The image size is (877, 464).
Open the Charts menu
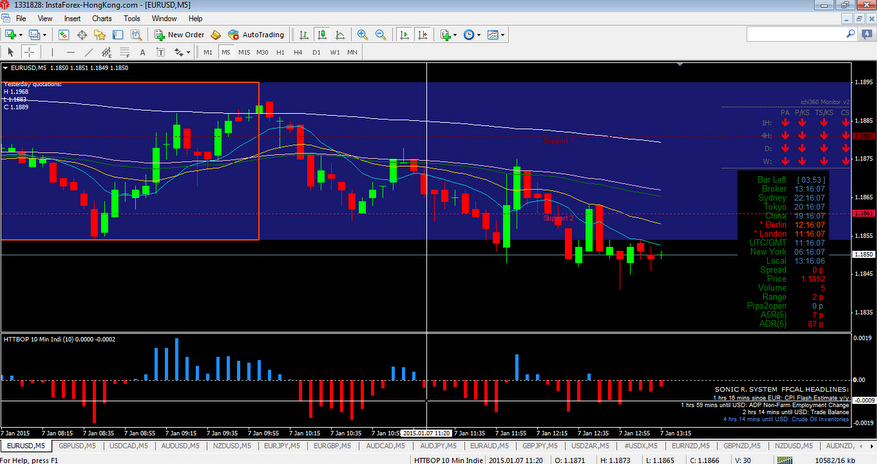[x=102, y=18]
